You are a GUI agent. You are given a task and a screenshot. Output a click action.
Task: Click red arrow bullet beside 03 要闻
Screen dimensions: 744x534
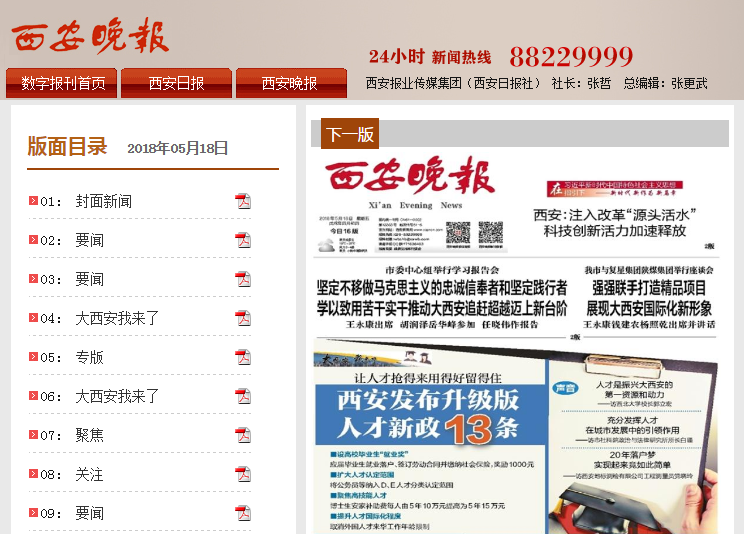(33, 278)
